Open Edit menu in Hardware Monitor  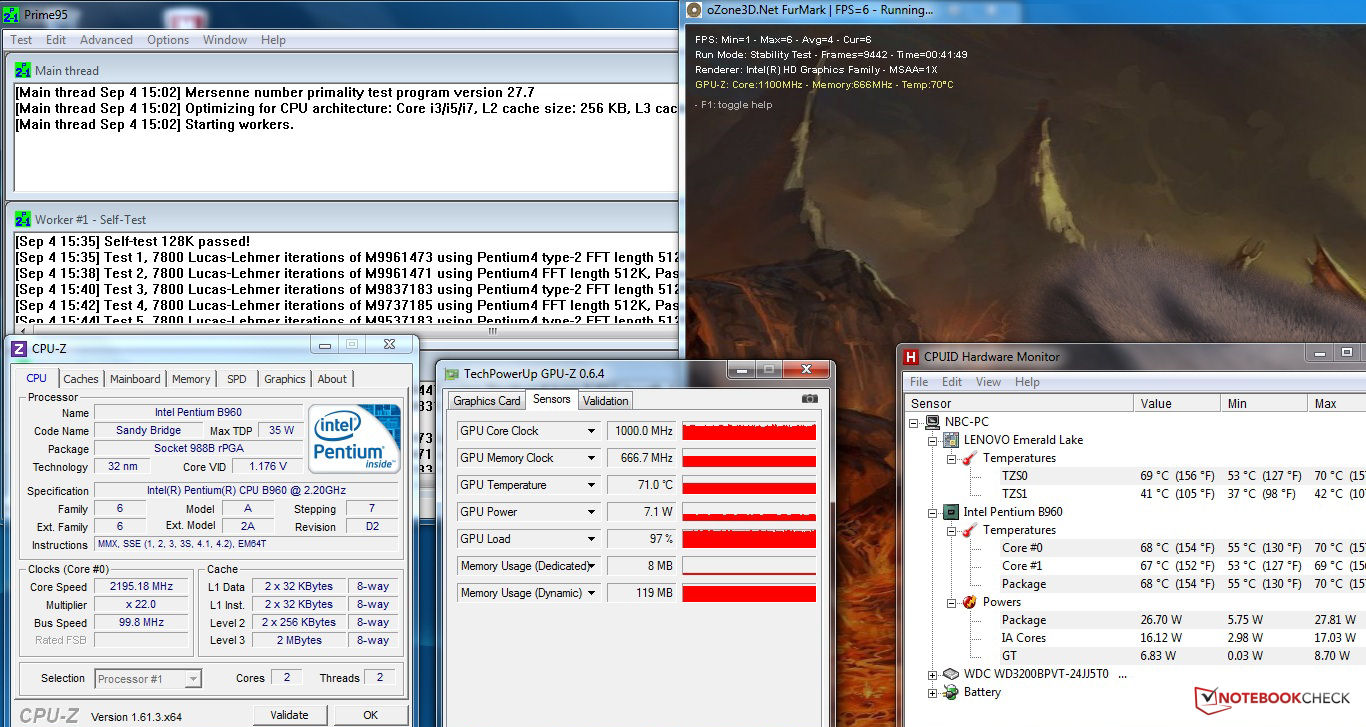(x=952, y=382)
